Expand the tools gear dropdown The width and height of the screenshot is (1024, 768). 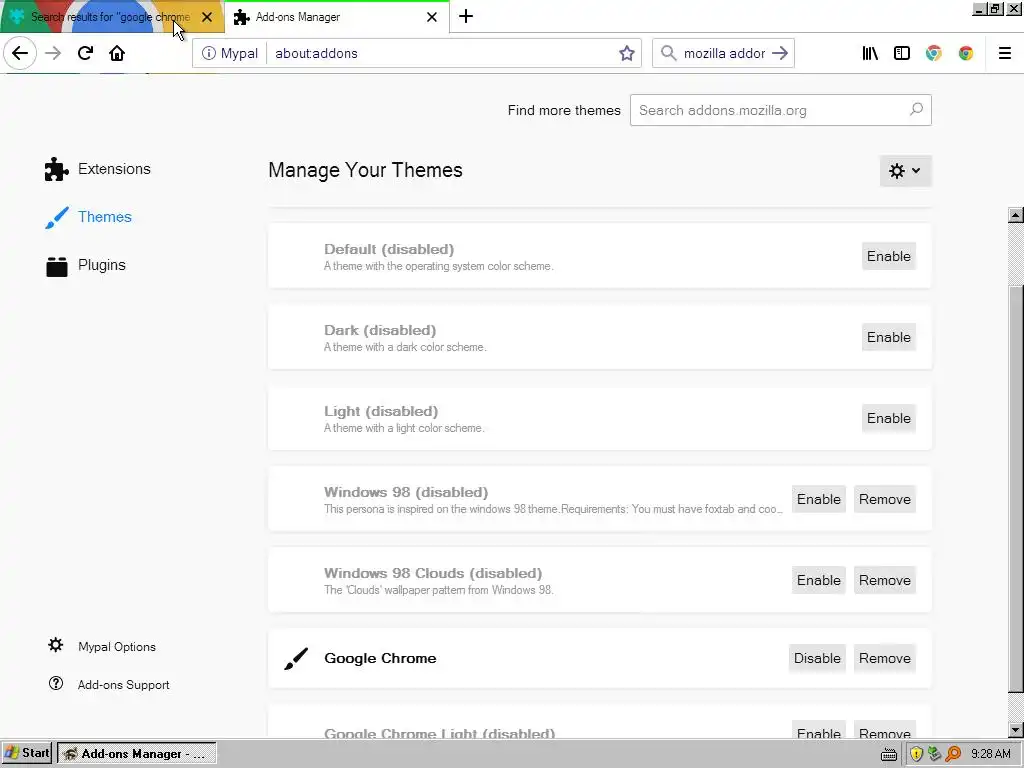tap(905, 171)
